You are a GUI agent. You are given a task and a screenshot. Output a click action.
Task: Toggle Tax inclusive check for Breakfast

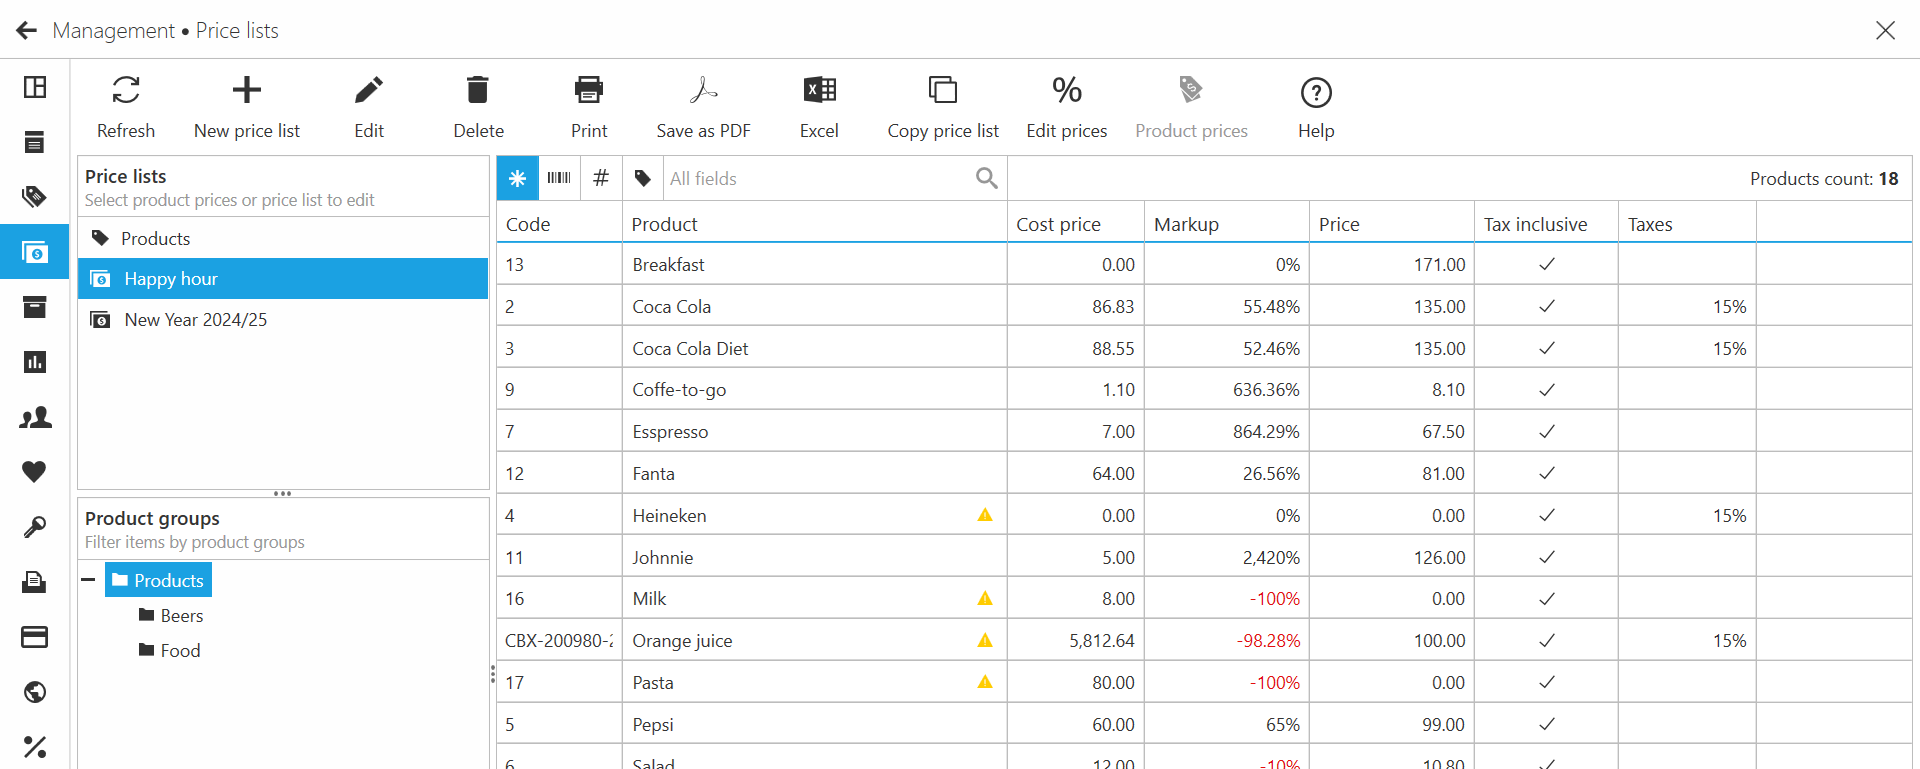[1546, 265]
